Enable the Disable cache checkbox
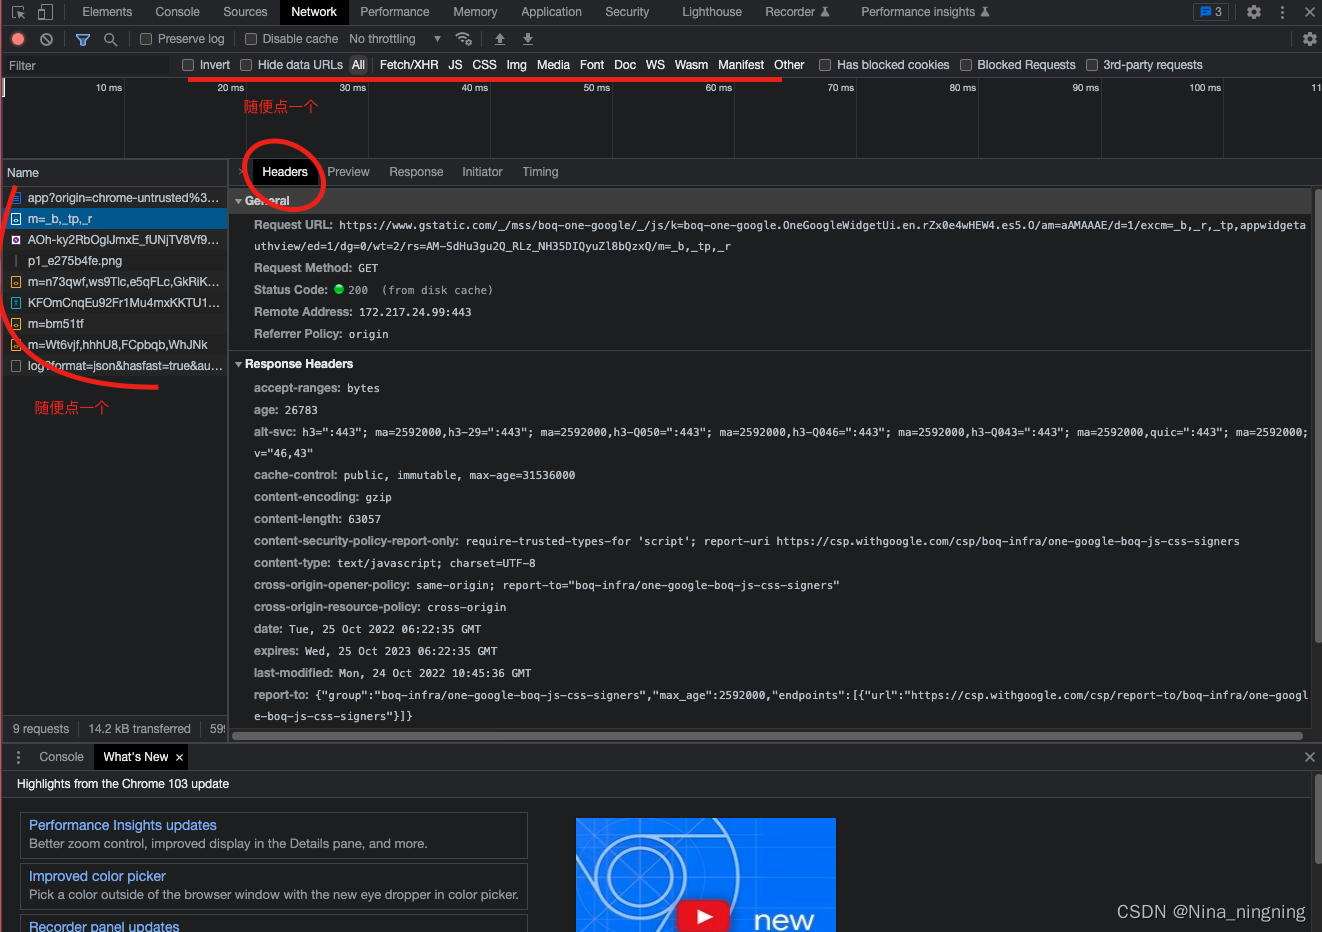 click(251, 39)
